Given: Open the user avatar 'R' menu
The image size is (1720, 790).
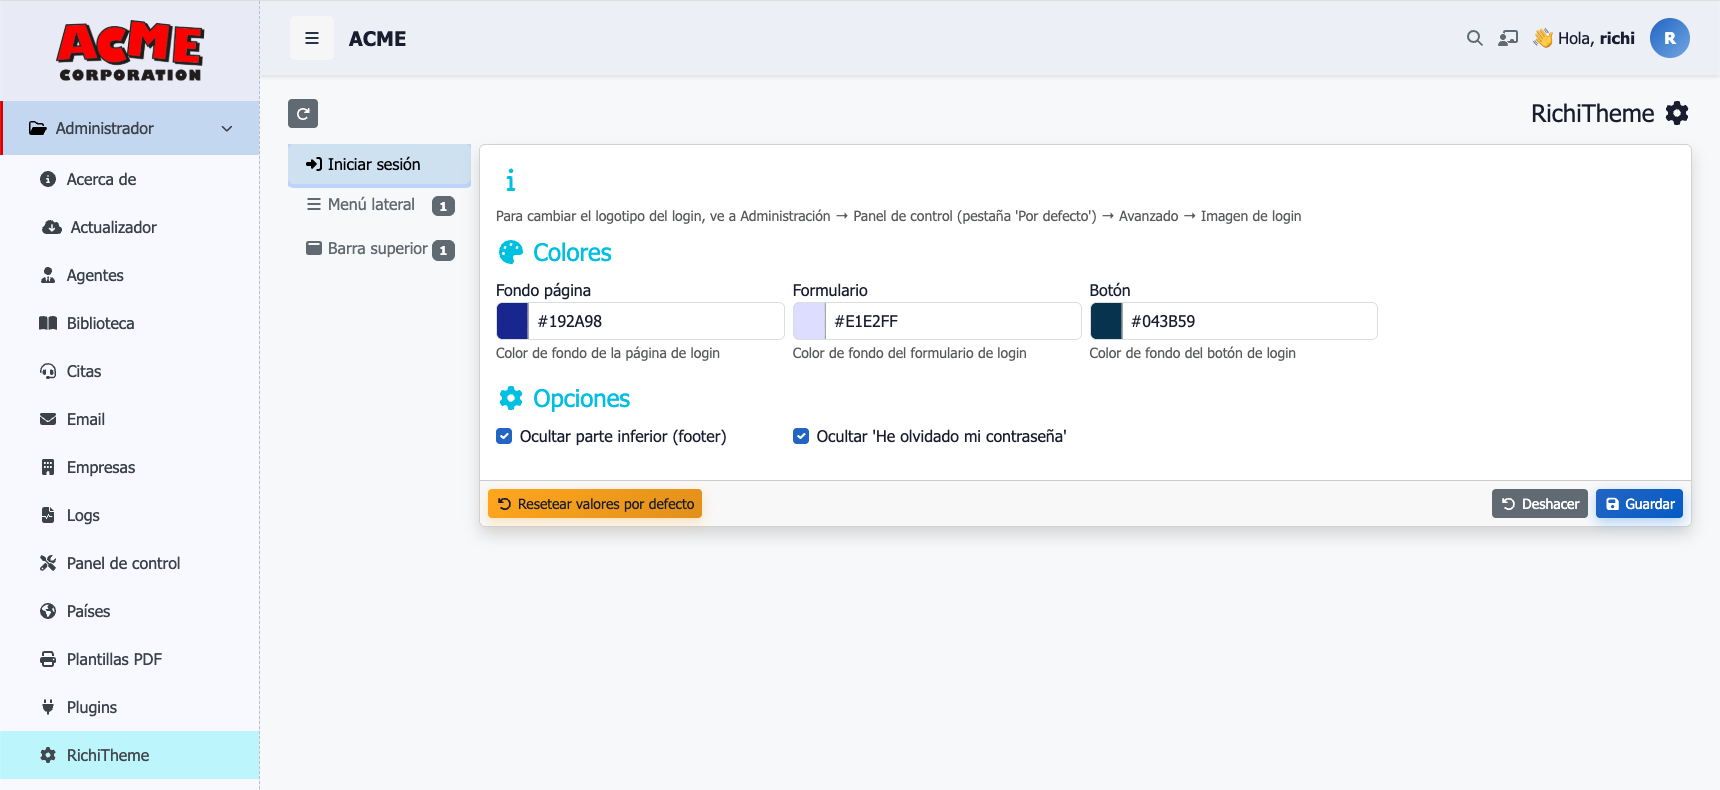Looking at the screenshot, I should point(1669,38).
